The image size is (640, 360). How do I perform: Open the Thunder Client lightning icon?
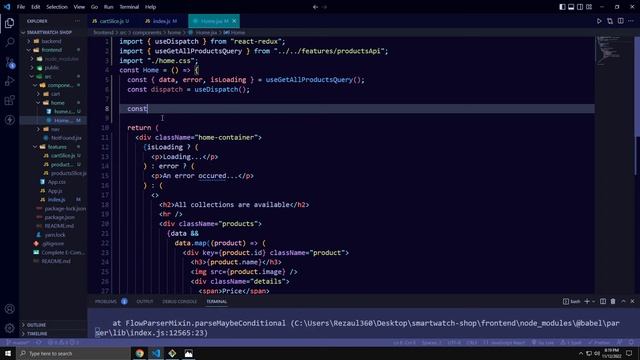(x=9, y=120)
